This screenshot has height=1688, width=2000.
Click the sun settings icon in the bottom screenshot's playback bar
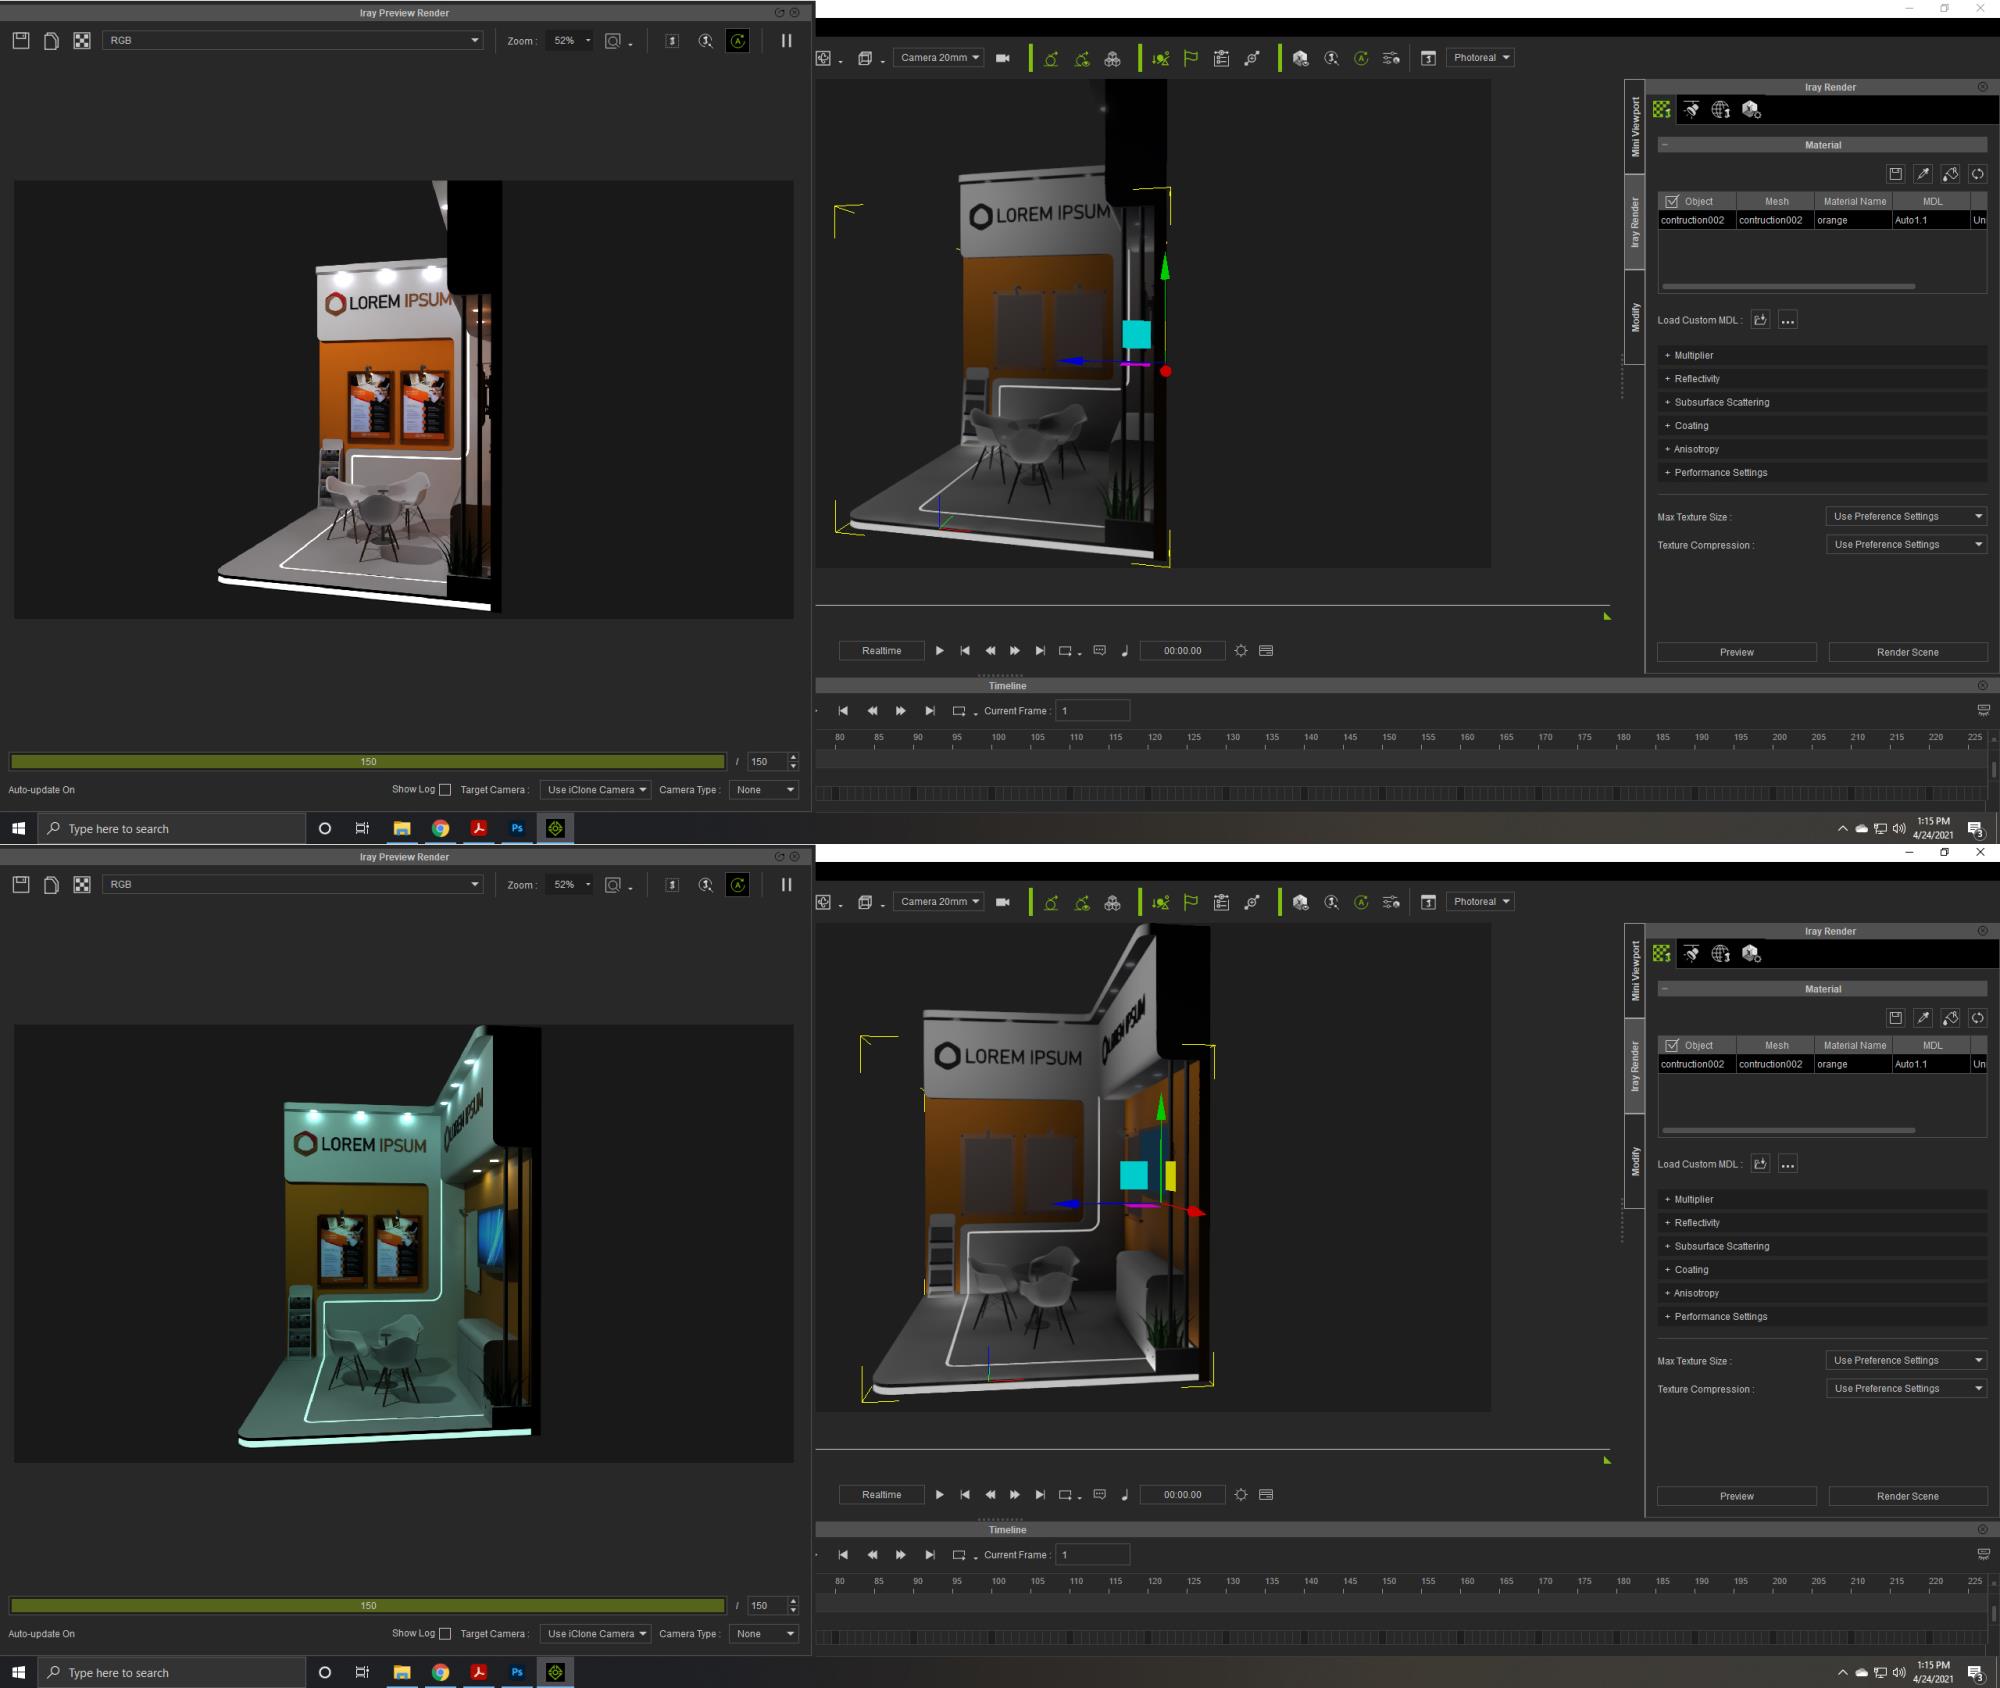tap(1241, 1495)
